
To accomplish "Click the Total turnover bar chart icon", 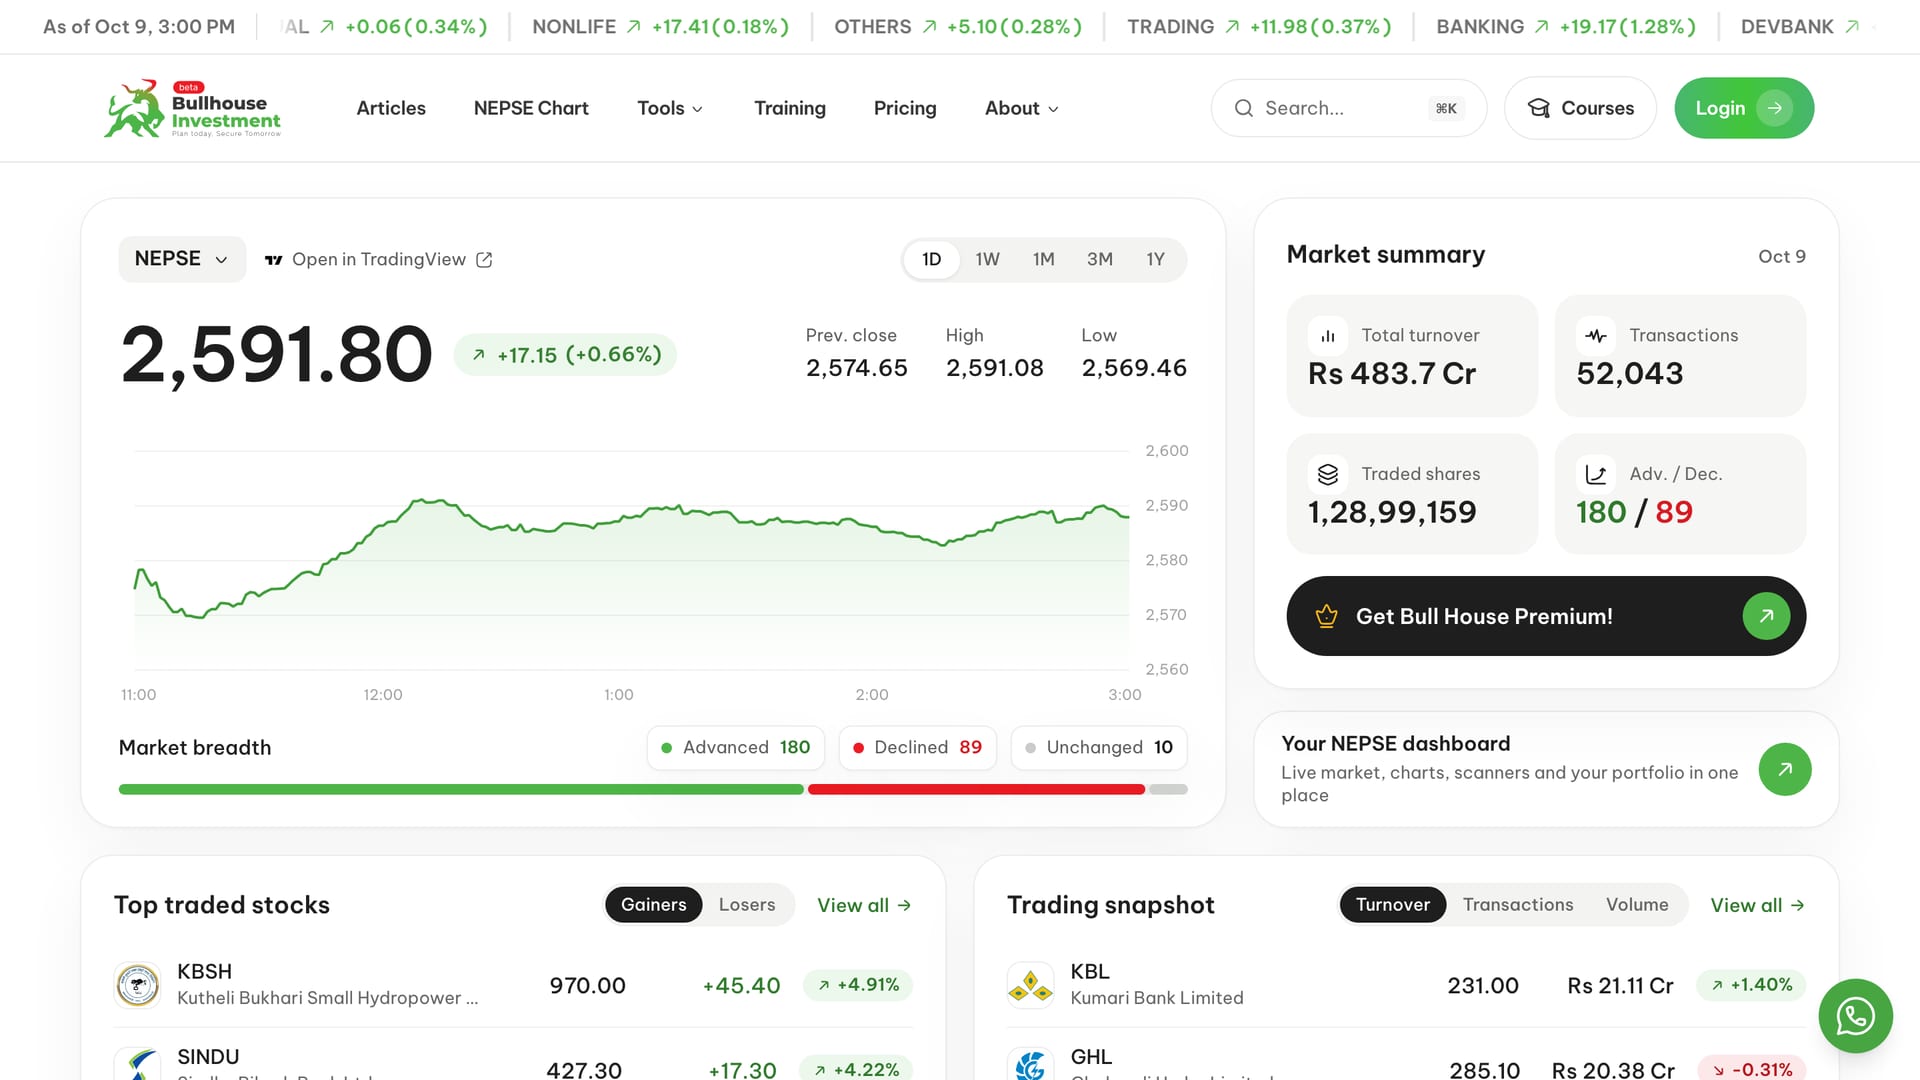I will [x=1328, y=336].
